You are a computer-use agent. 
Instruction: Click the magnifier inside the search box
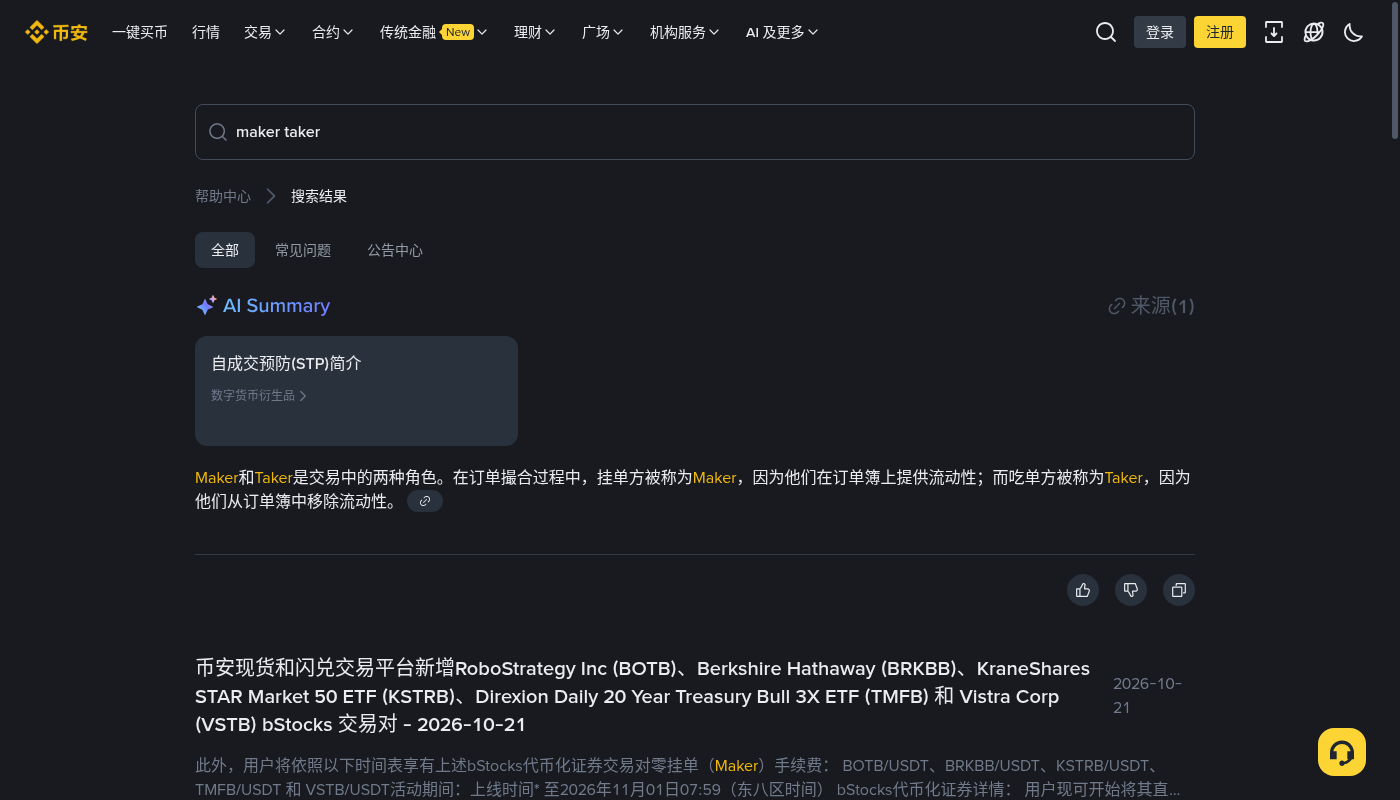tap(217, 132)
